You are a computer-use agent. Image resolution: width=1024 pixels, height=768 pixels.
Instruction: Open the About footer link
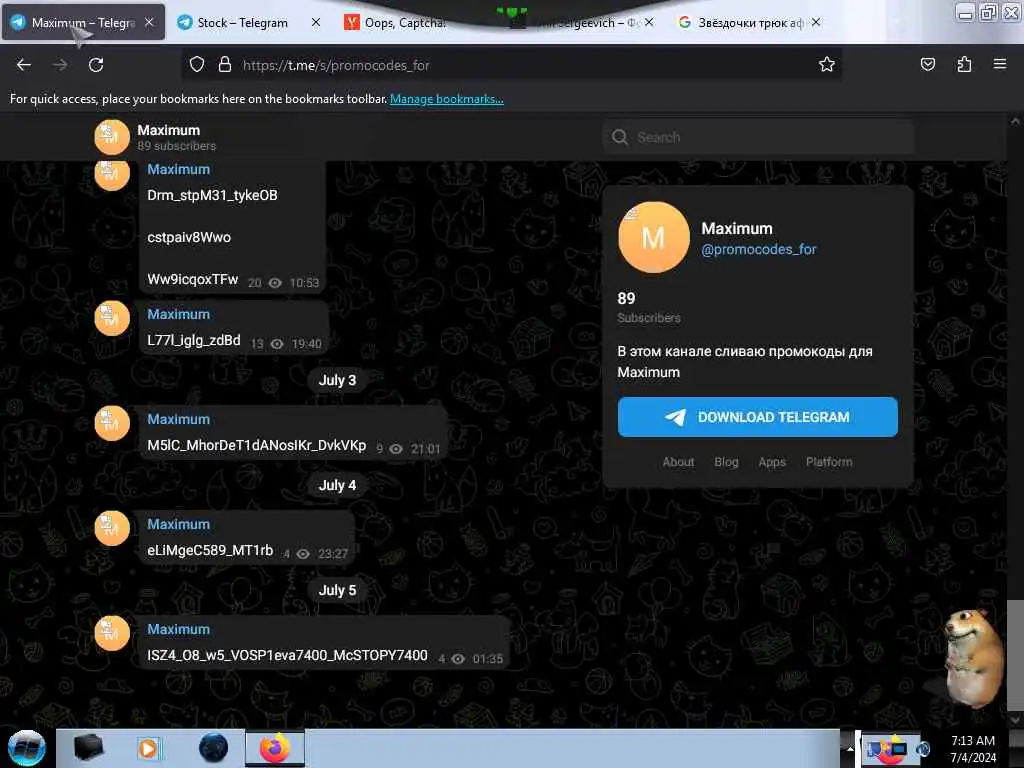coord(678,462)
